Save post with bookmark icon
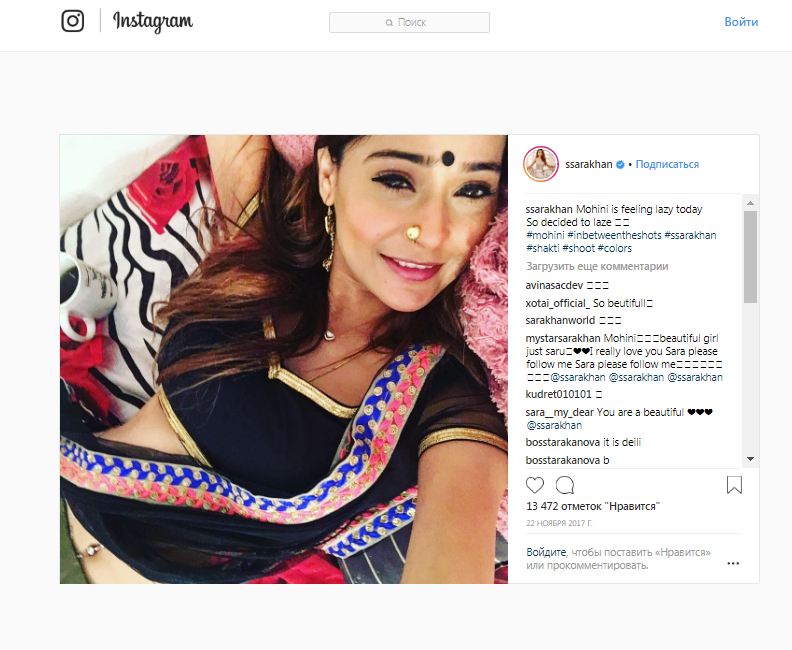The width and height of the screenshot is (792, 650). click(734, 485)
